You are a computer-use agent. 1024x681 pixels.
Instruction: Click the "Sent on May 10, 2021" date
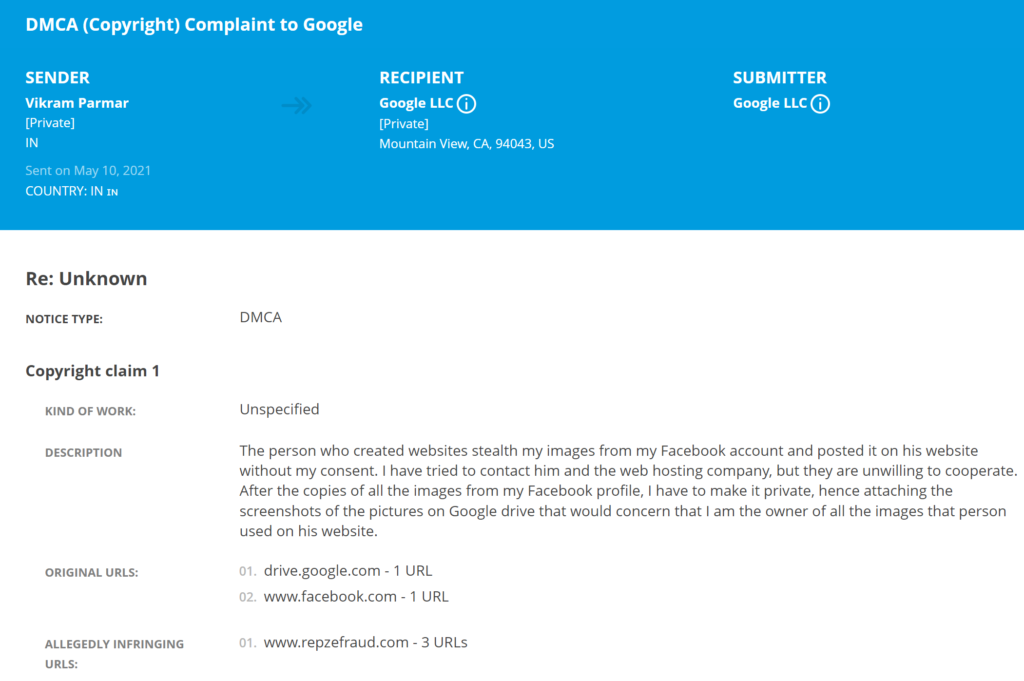click(x=88, y=171)
